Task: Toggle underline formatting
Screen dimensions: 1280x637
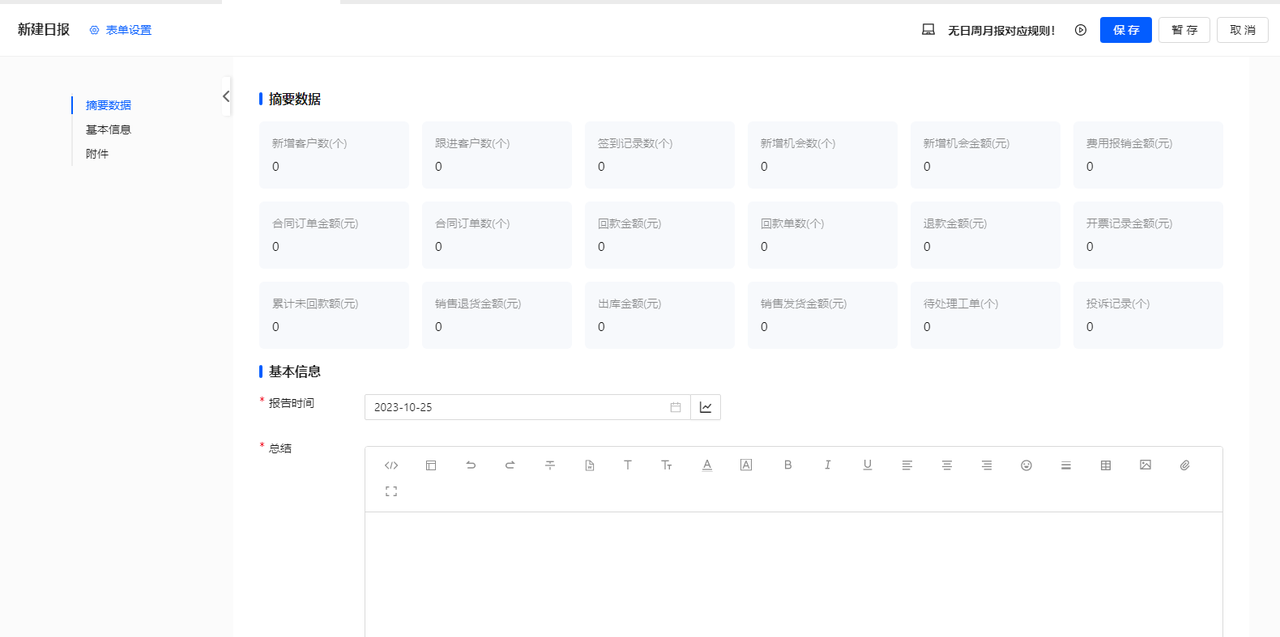Action: tap(867, 465)
